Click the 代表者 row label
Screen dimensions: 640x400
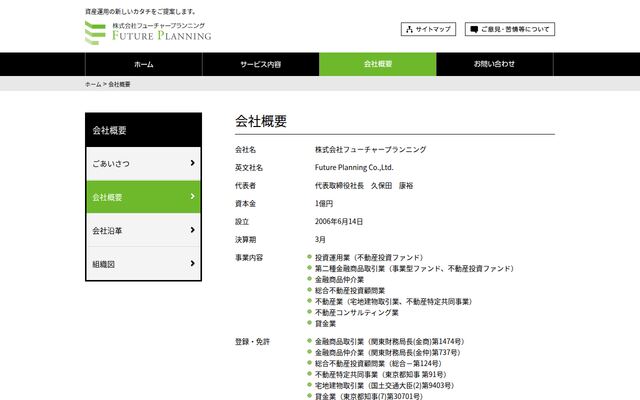[x=245, y=185]
